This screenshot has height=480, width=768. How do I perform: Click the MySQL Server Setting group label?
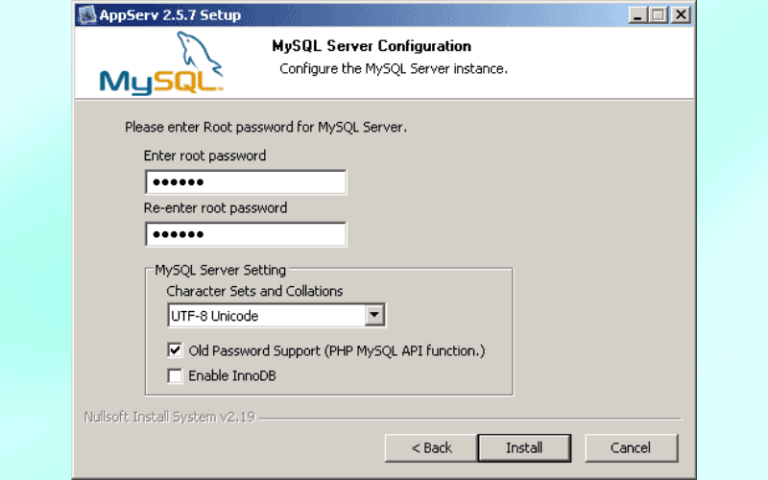pos(220,270)
